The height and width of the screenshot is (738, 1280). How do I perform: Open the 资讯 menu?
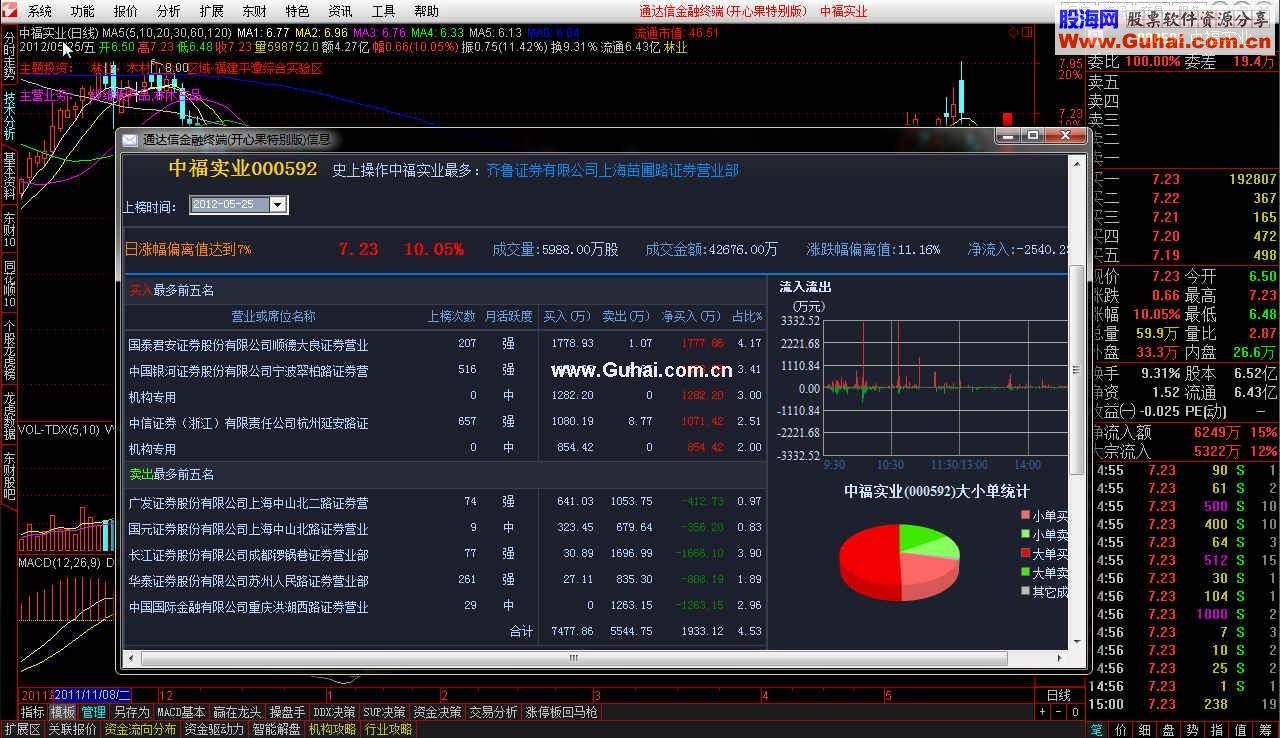[340, 11]
